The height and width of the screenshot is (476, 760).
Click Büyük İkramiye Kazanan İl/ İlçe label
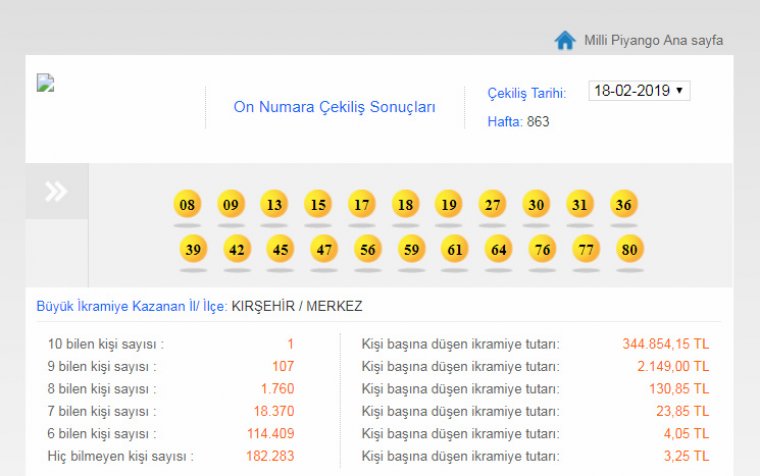coord(132,306)
